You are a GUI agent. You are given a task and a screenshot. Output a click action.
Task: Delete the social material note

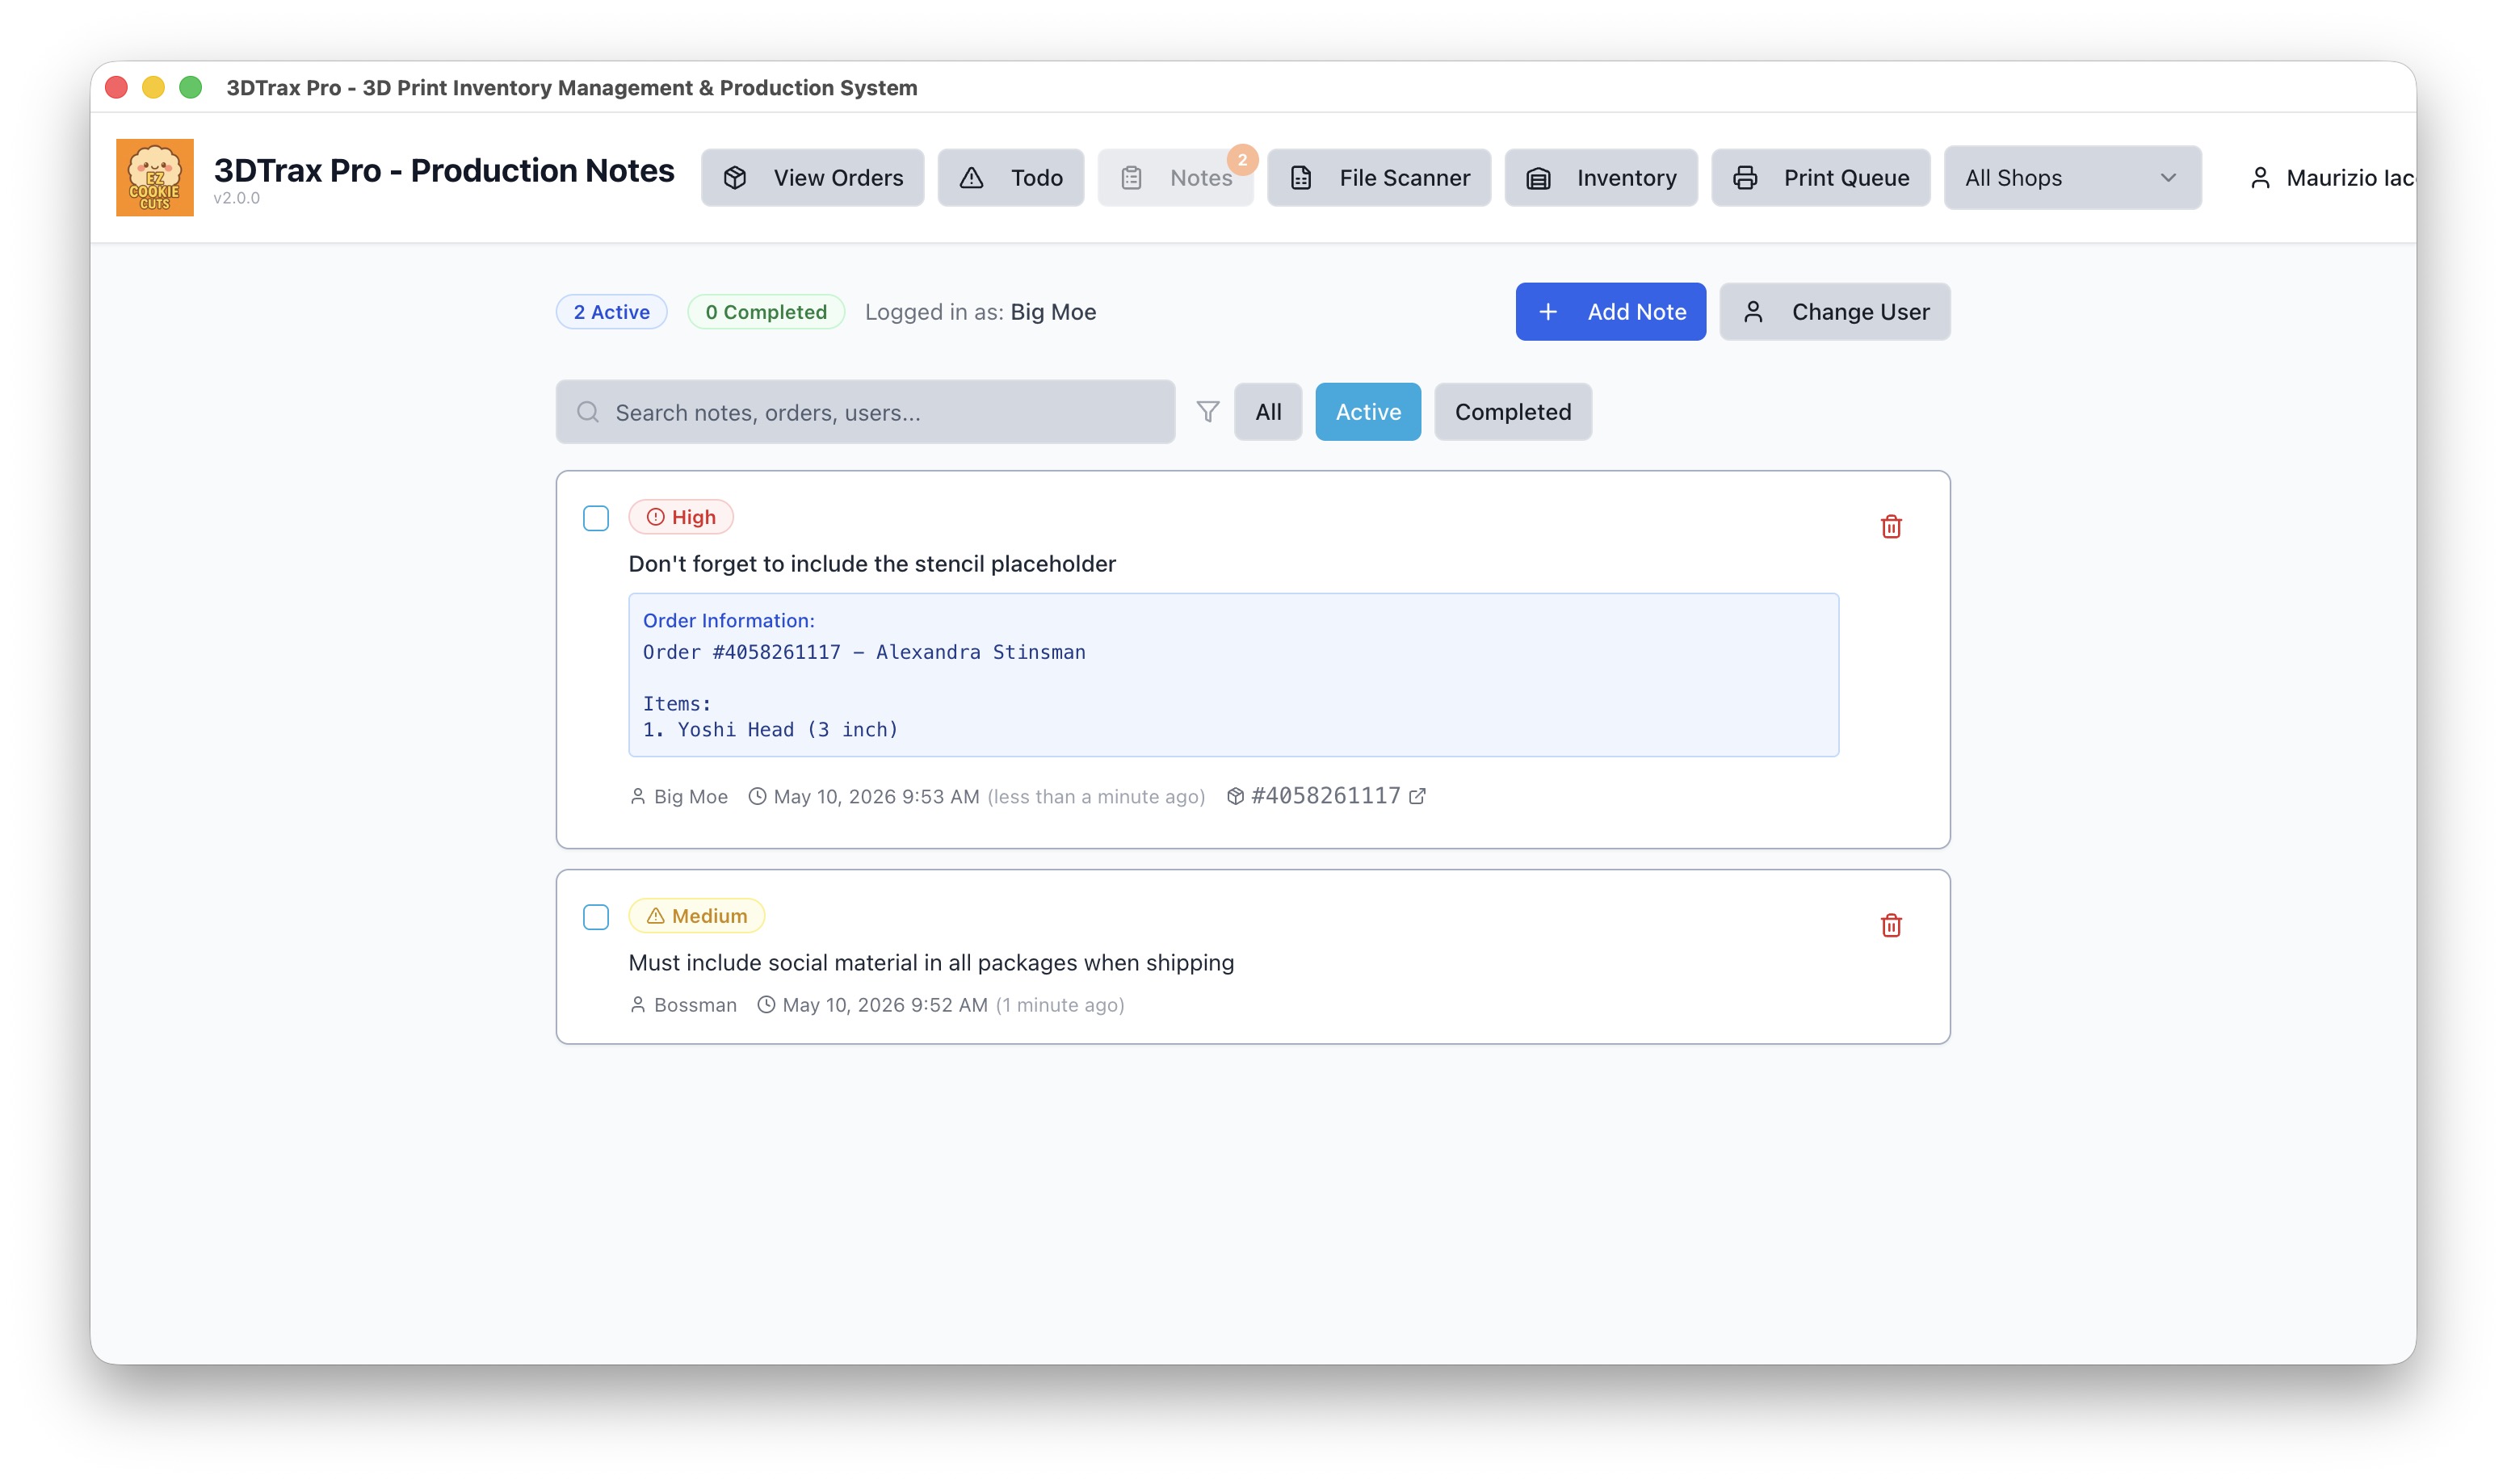pos(1890,926)
